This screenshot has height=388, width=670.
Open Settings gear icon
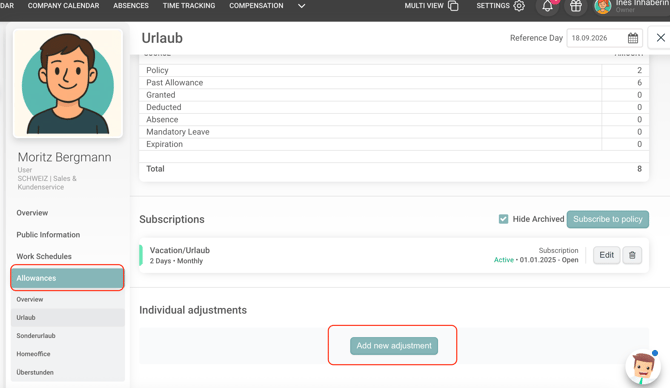tap(519, 6)
